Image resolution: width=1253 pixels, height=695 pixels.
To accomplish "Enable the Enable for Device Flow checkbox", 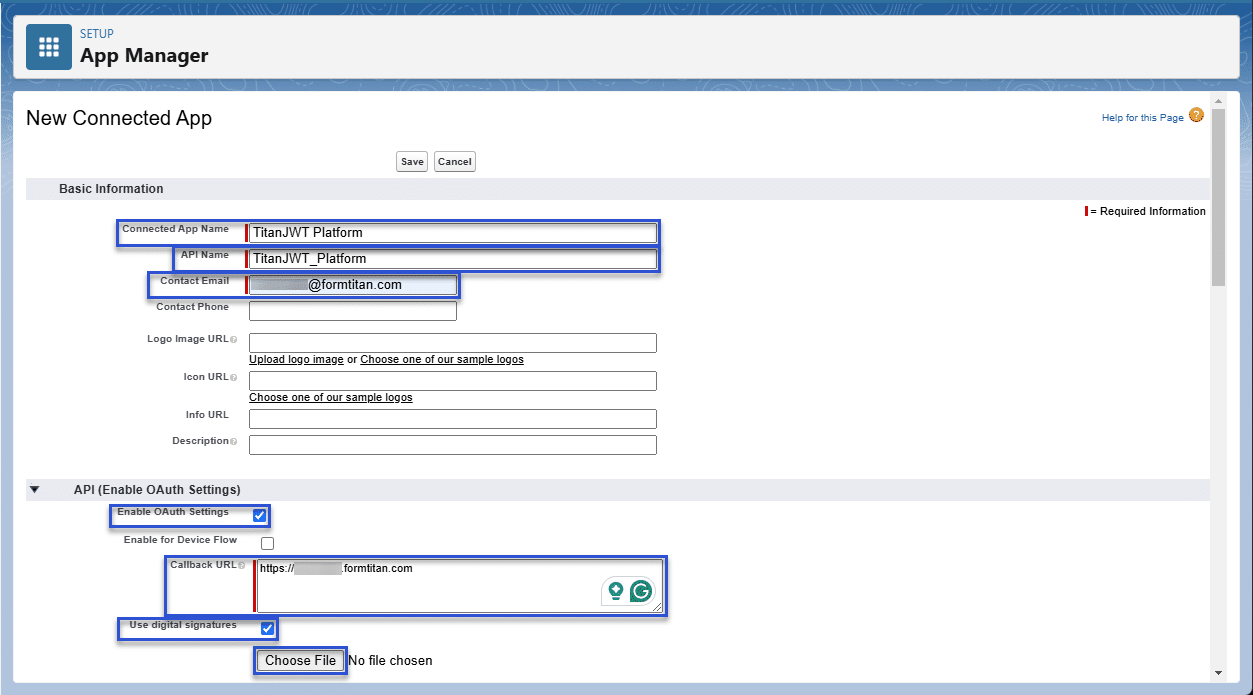I will coord(267,542).
